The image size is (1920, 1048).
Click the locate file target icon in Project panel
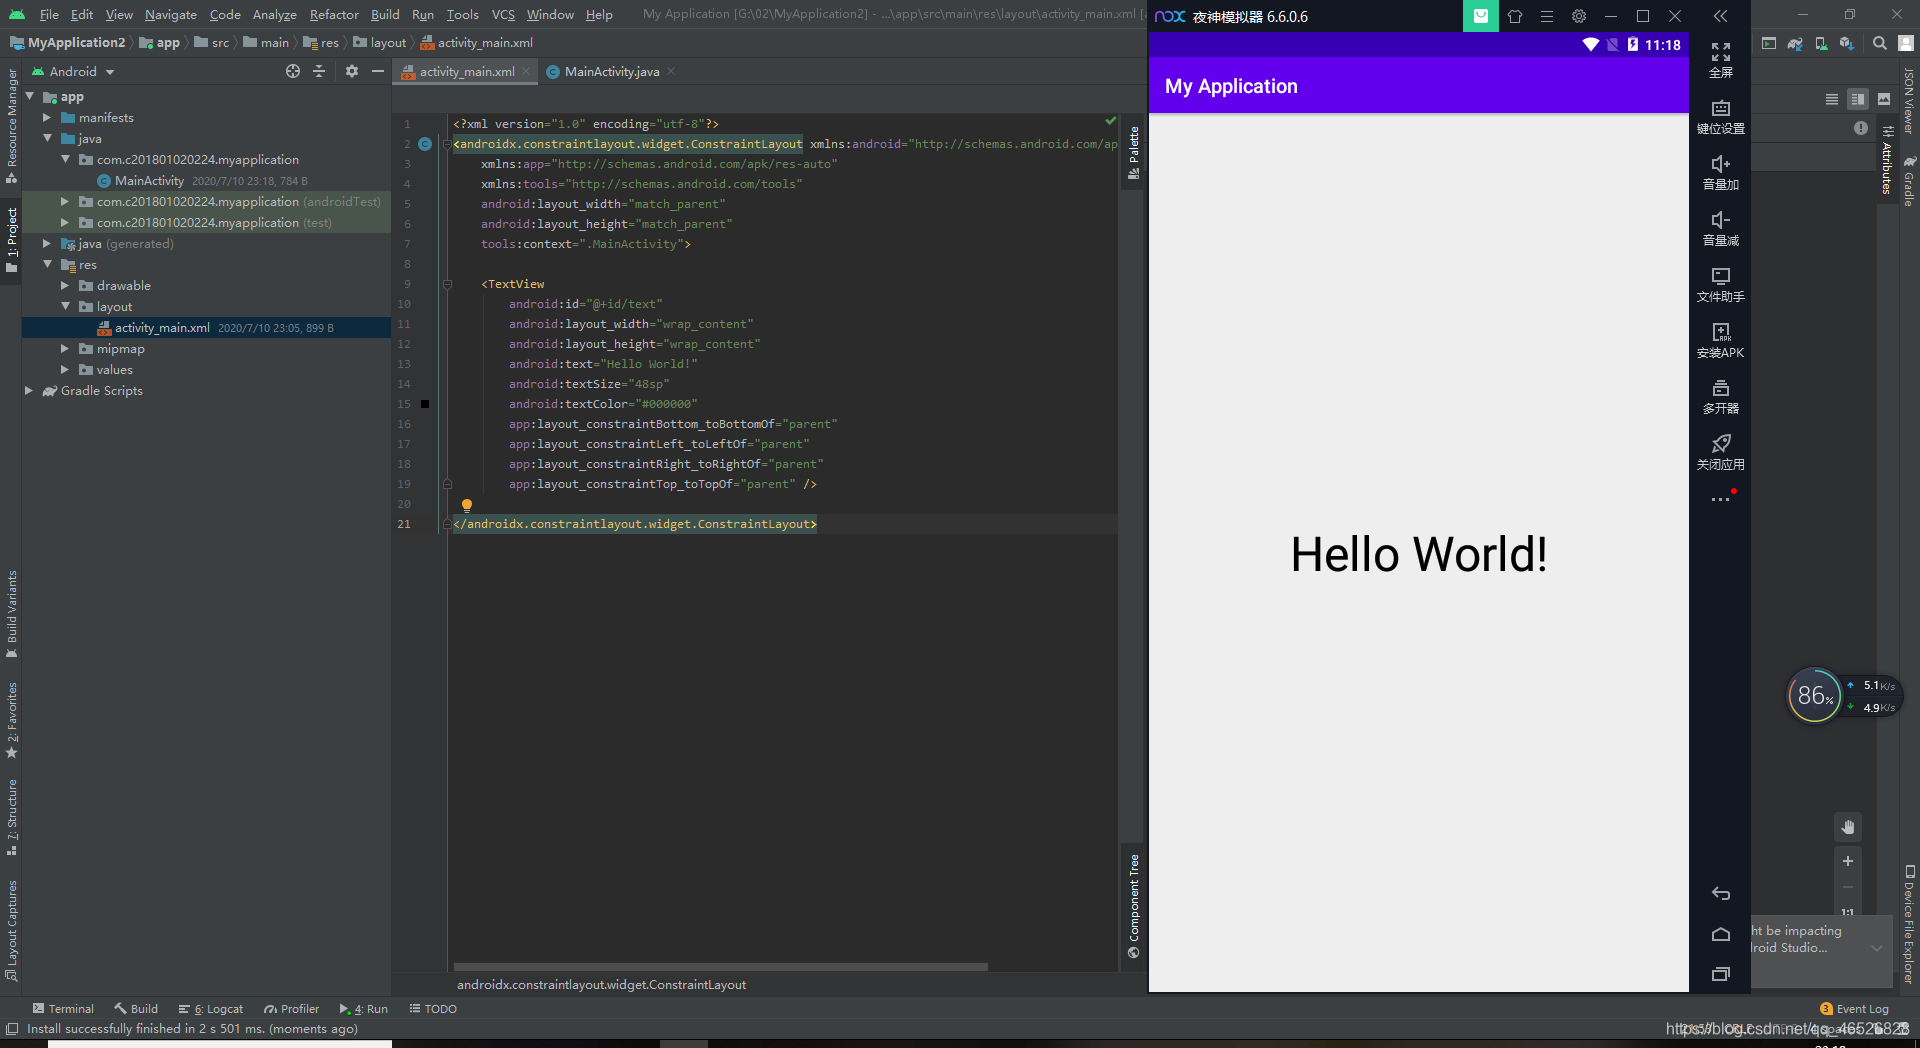293,71
